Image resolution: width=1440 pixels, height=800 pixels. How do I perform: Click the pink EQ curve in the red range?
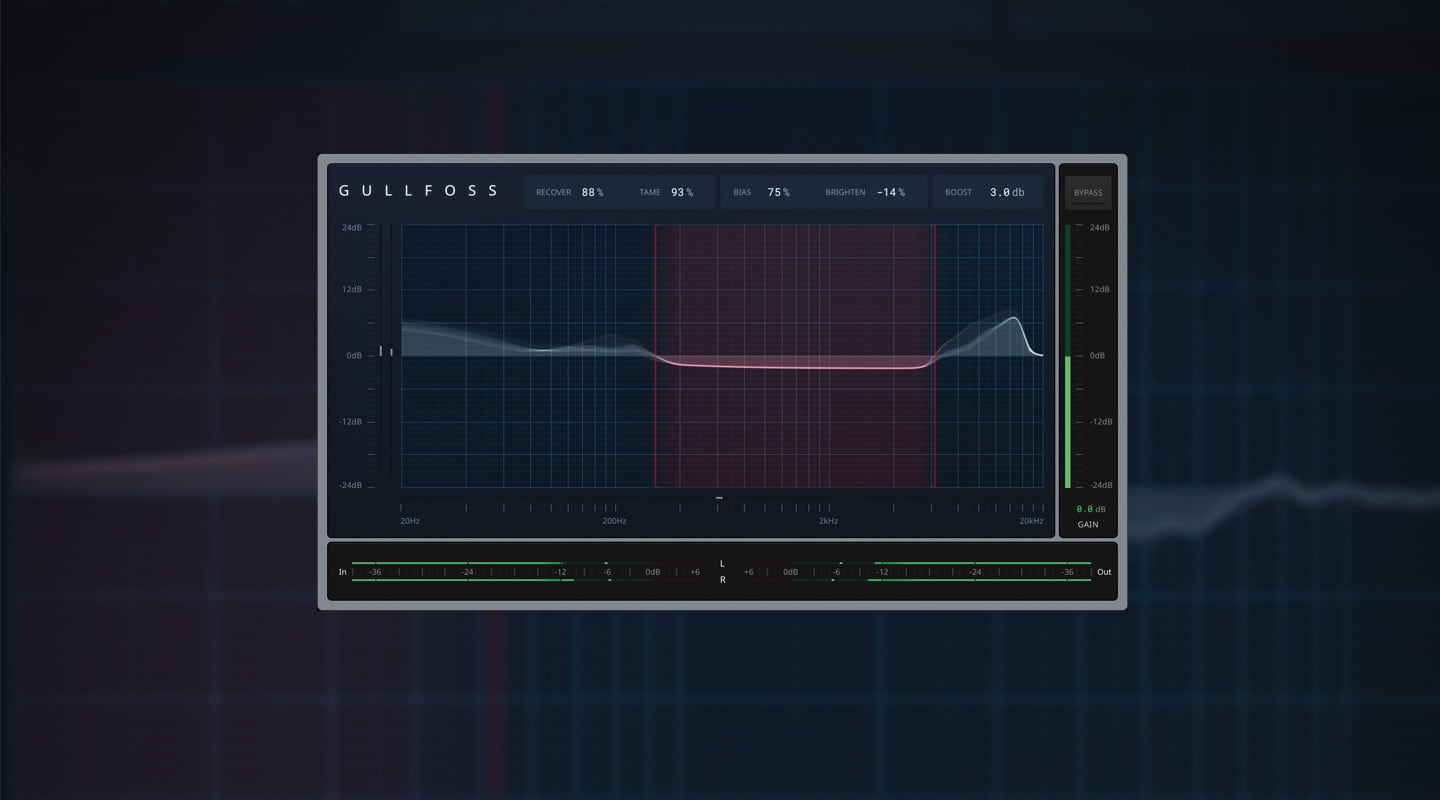[x=795, y=367]
